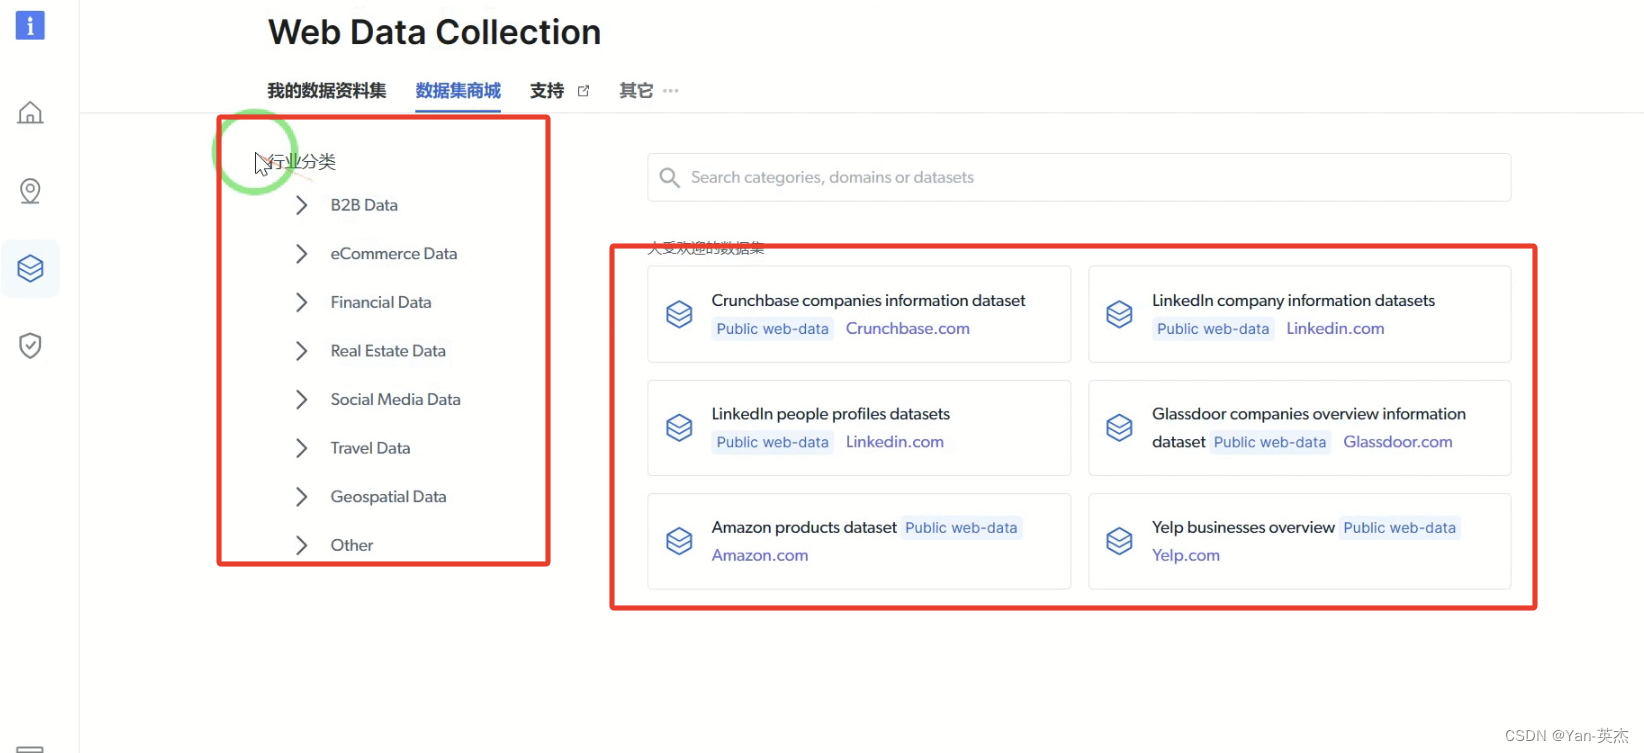The width and height of the screenshot is (1644, 753).
Task: Click Public web-data tag on Yelp card
Action: pyautogui.click(x=1400, y=528)
